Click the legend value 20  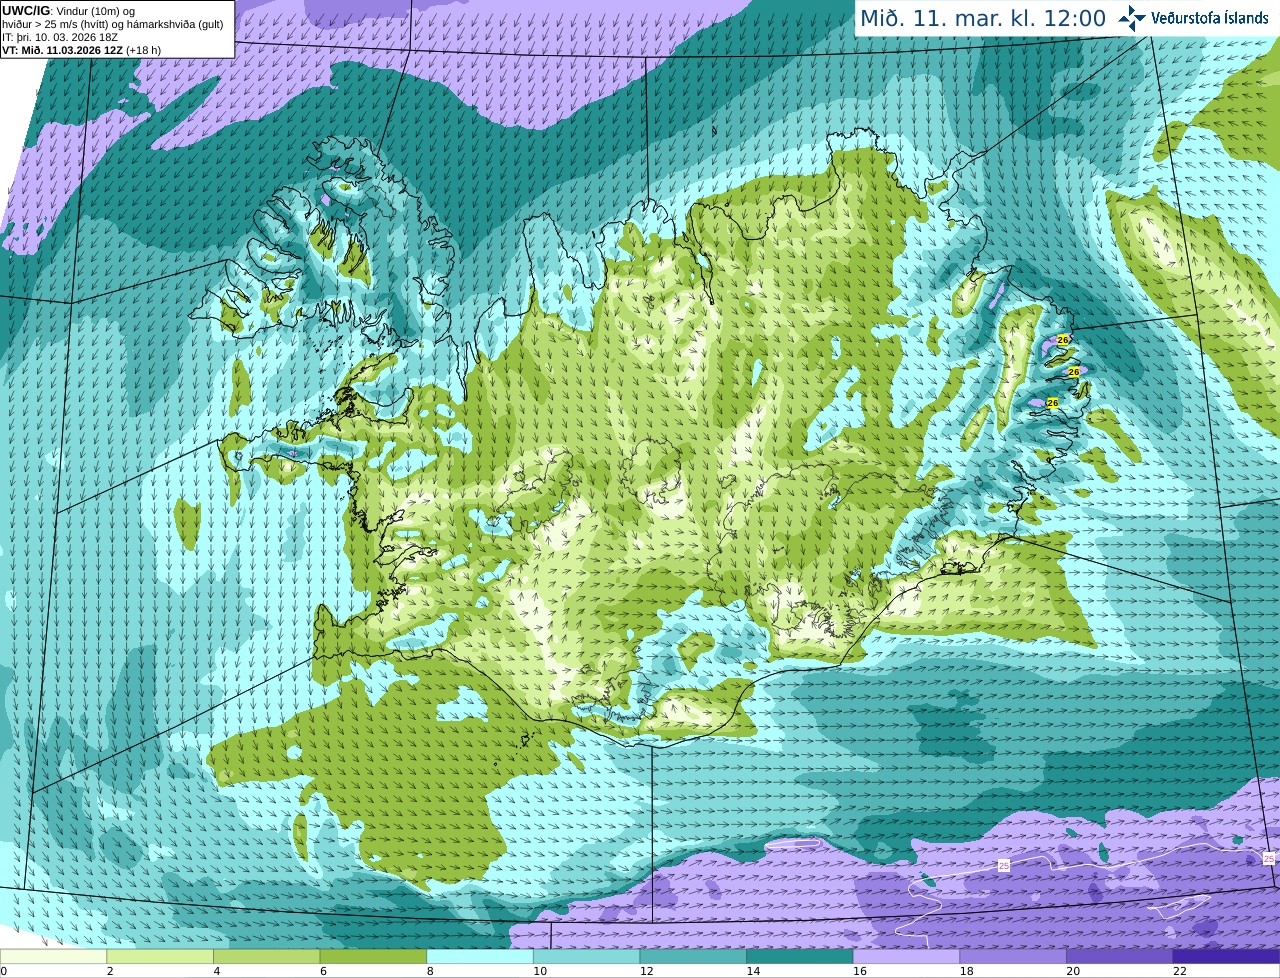(1073, 971)
